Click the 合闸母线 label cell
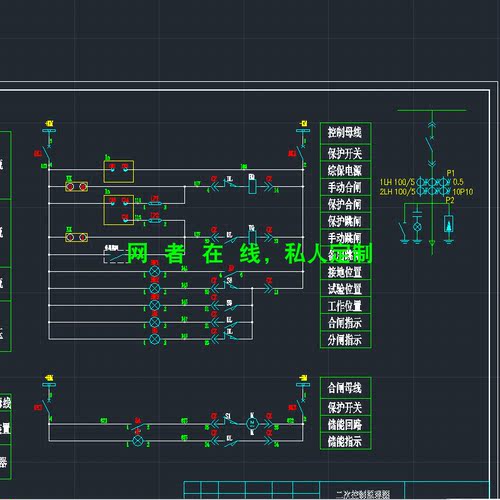The height and width of the screenshot is (500, 500). pyautogui.click(x=346, y=388)
